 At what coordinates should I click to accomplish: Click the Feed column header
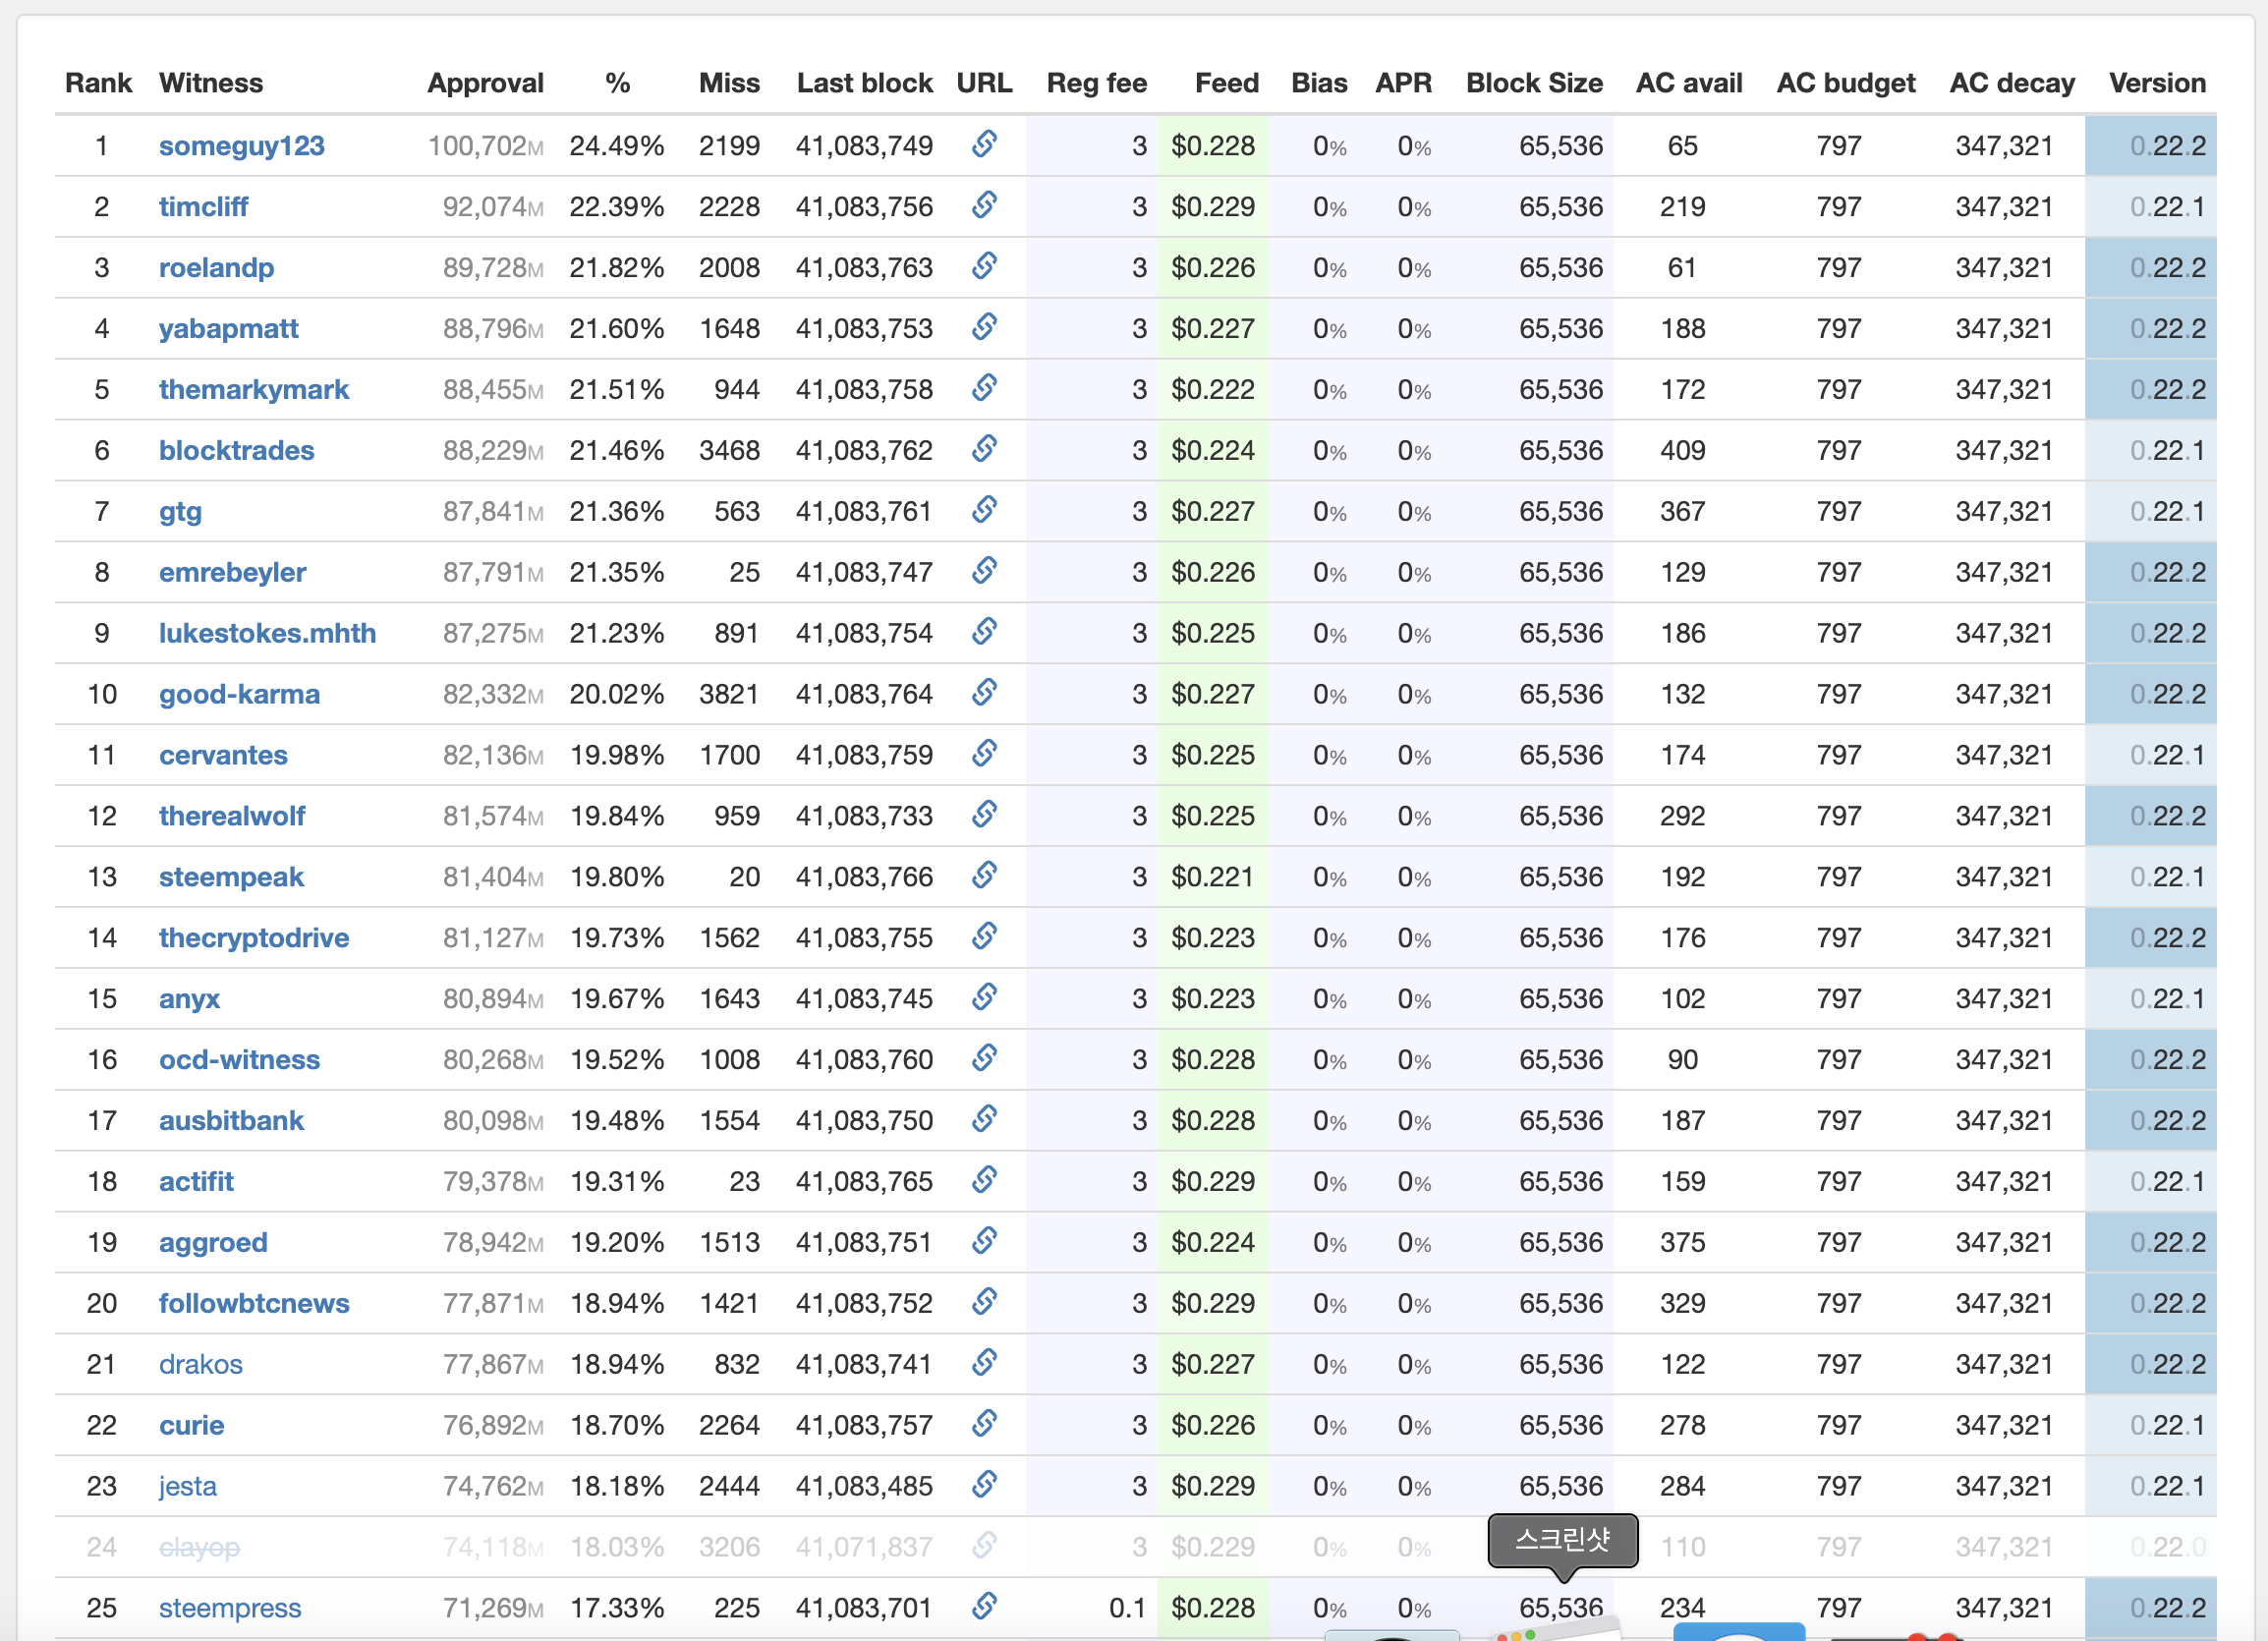1227,83
